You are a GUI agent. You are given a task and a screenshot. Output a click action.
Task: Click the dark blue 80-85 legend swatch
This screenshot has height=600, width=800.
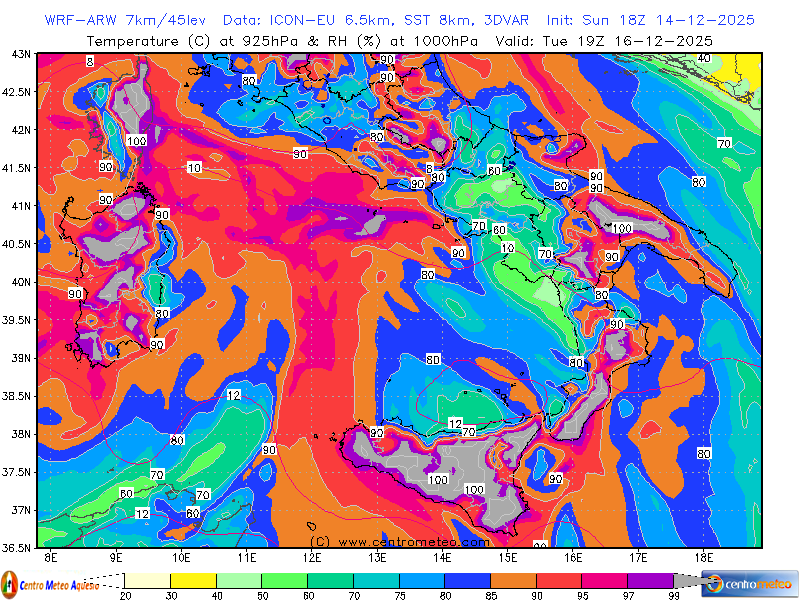466,580
